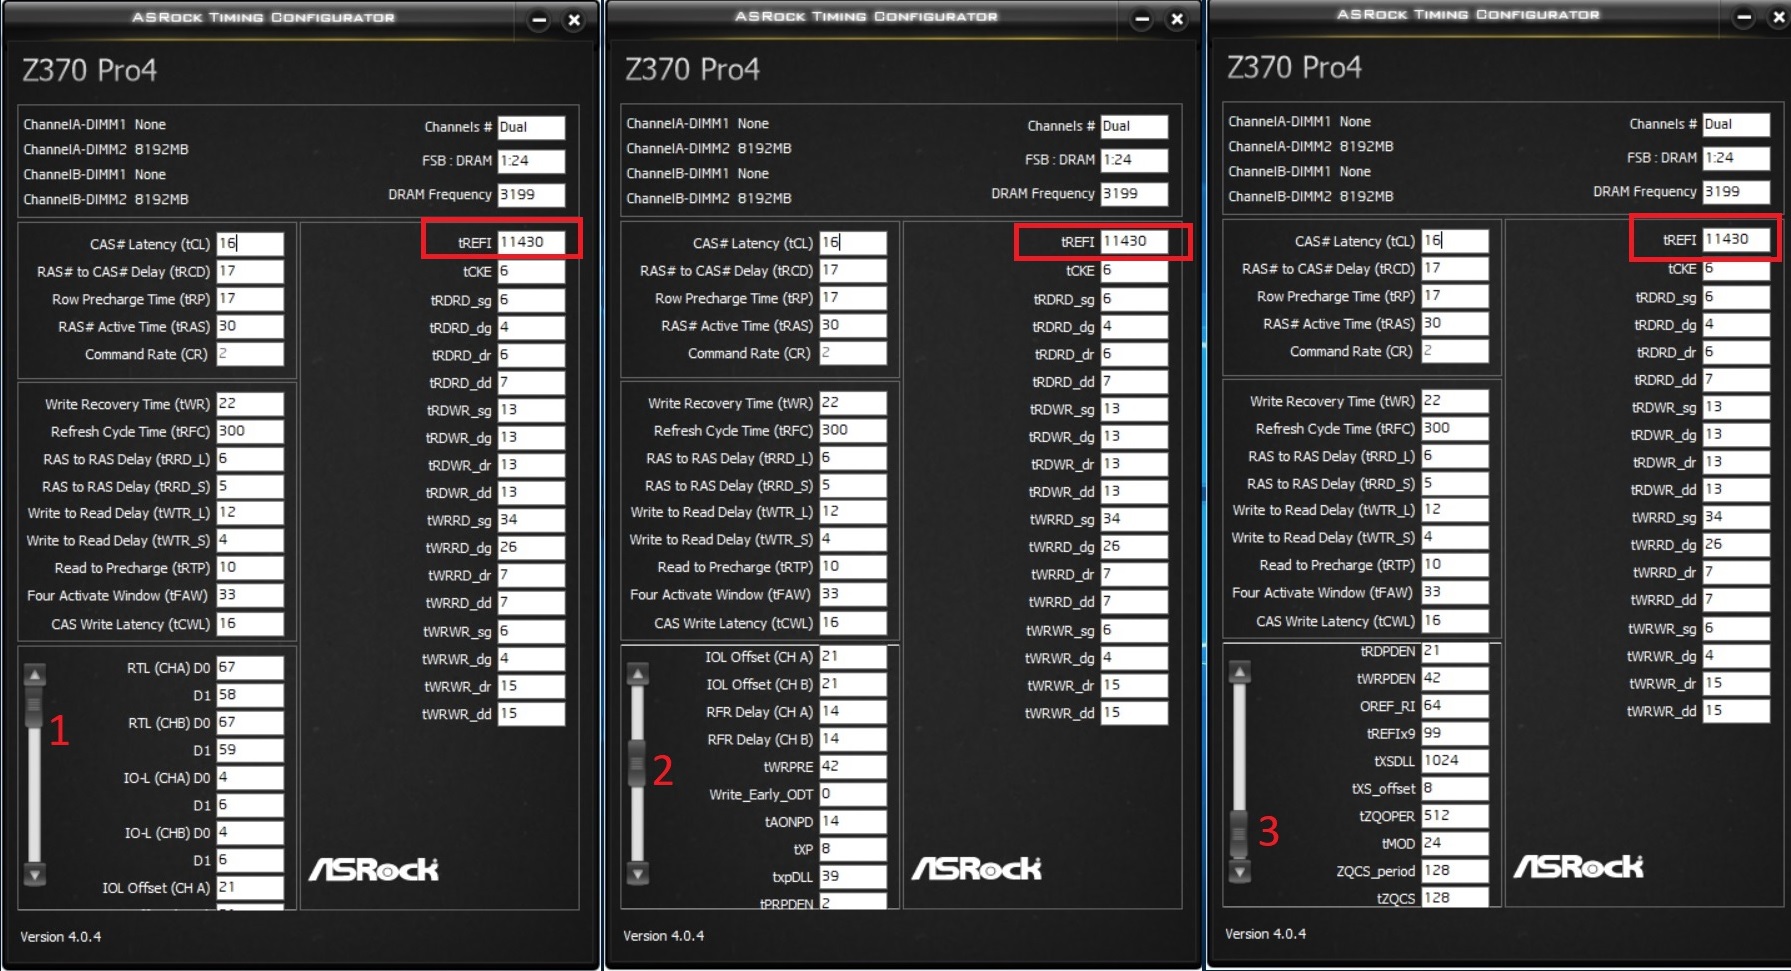The height and width of the screenshot is (971, 1791).
Task: Click tRDRD_dg field in the middle window
Action: (x=1134, y=326)
